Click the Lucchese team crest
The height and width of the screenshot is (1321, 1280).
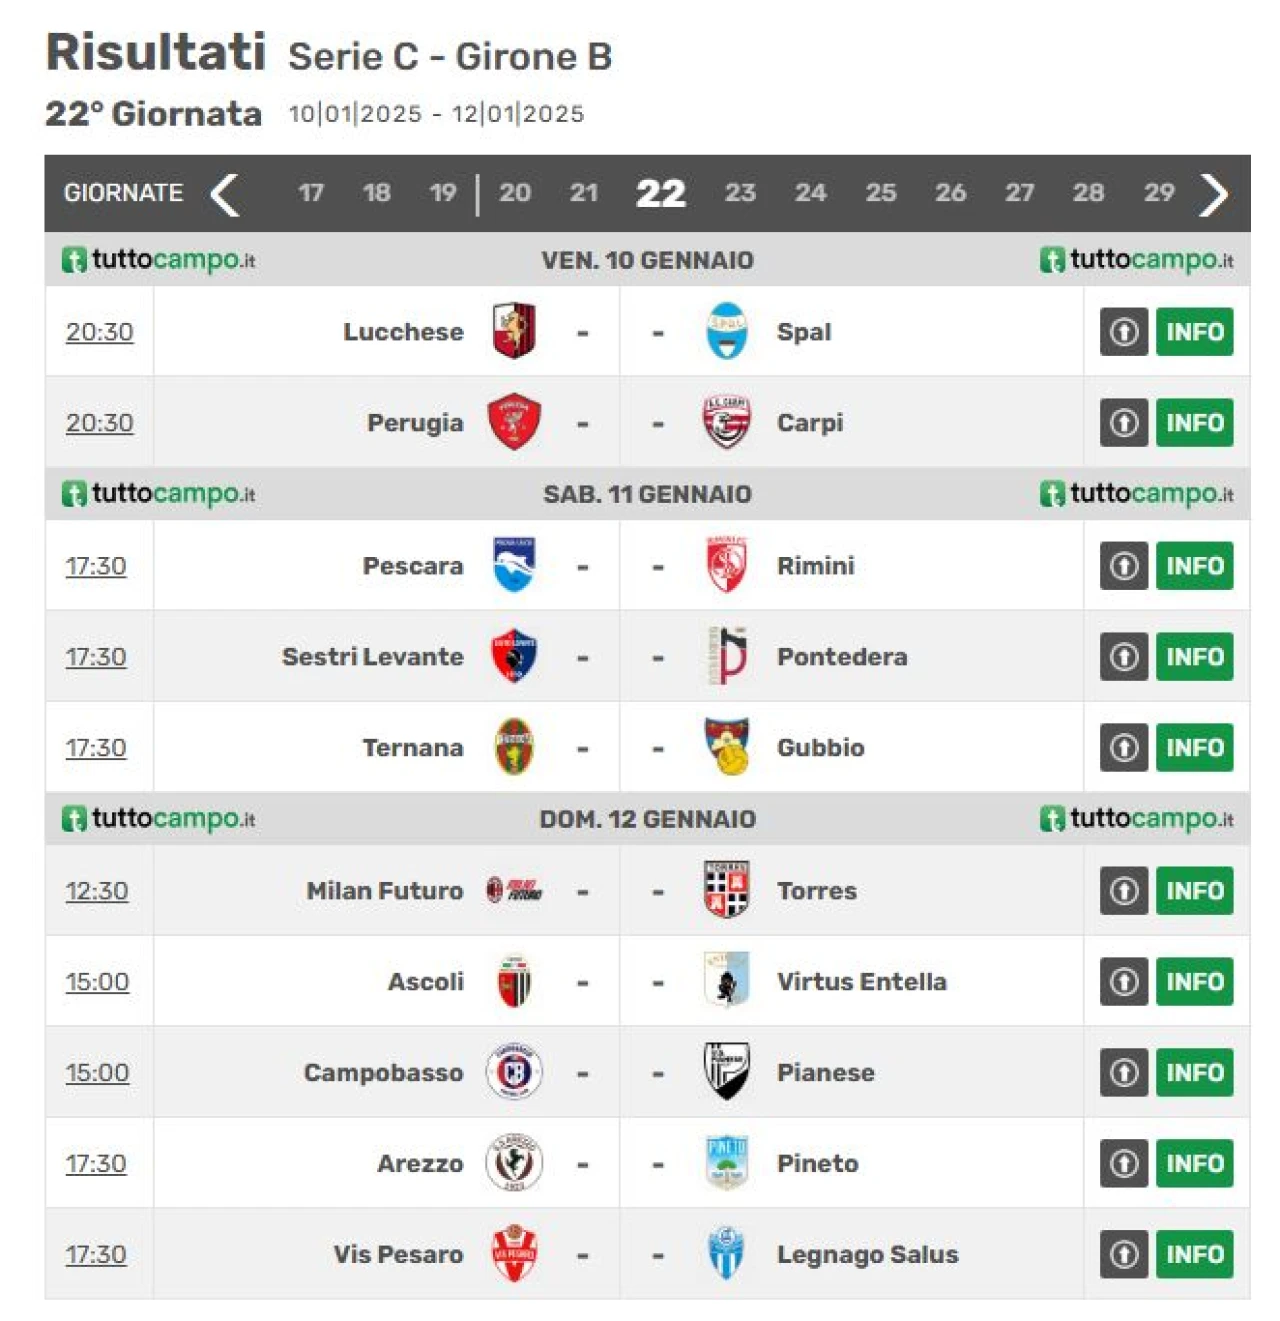click(x=514, y=331)
